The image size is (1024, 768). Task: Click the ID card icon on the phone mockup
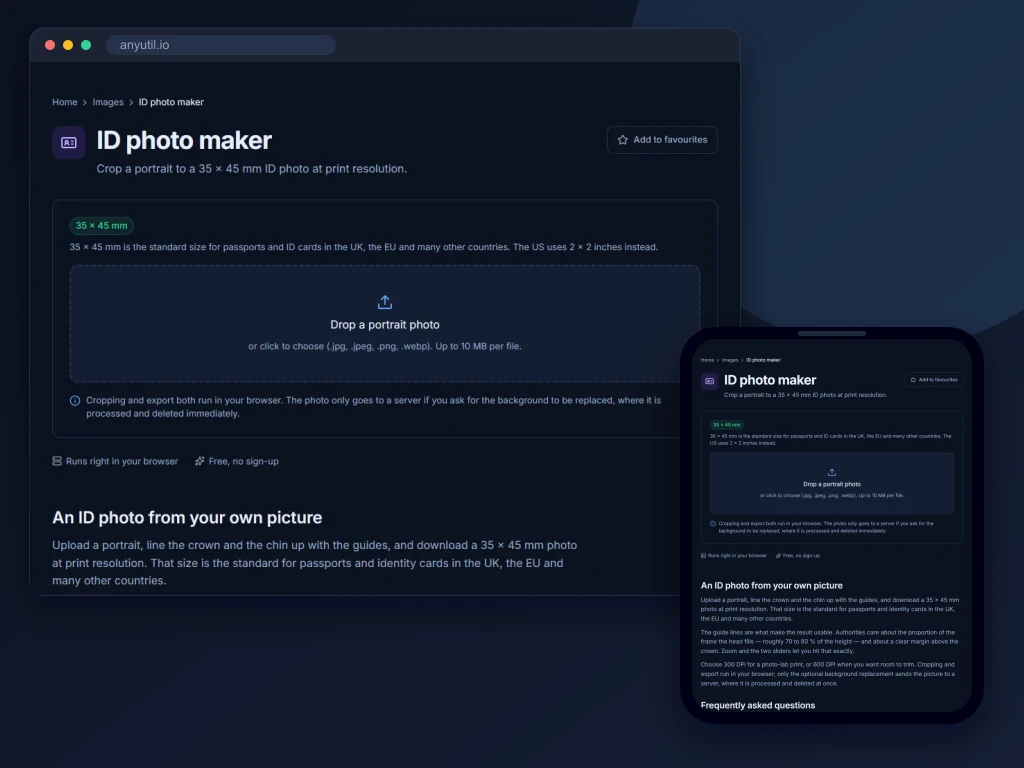(x=709, y=381)
